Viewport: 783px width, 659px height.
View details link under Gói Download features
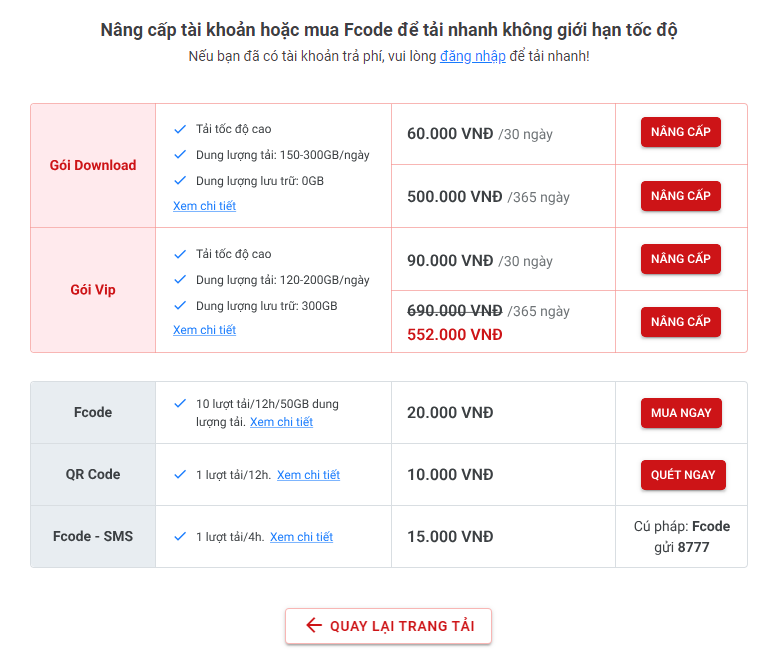[204, 206]
